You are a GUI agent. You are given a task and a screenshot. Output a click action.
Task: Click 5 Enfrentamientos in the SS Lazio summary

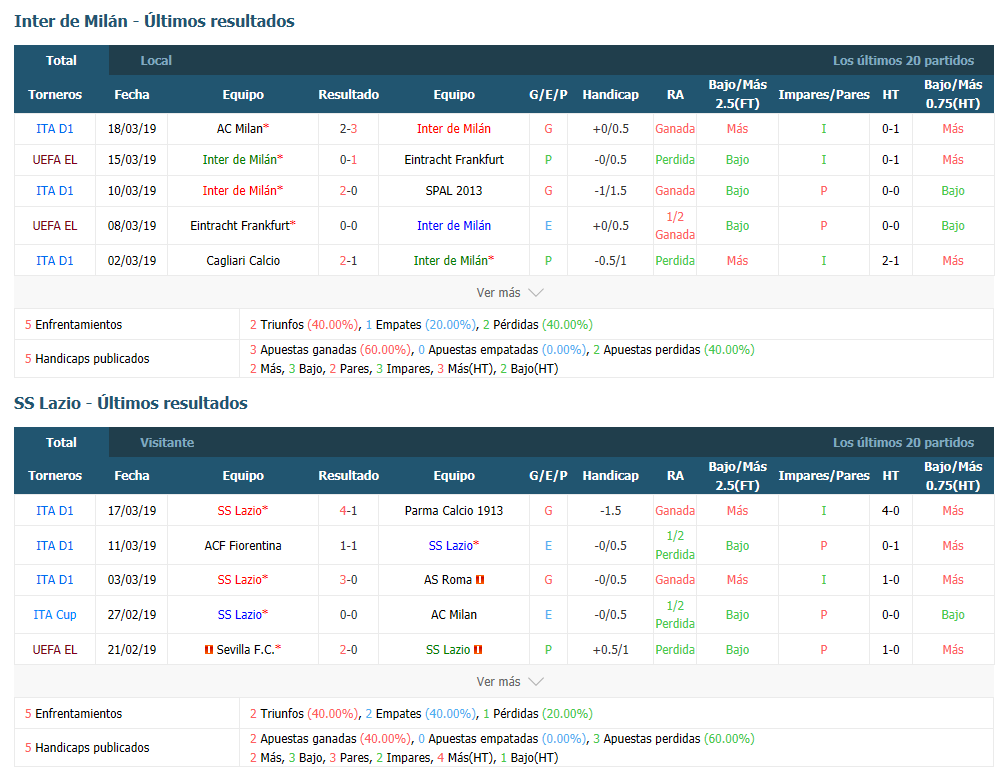[x=73, y=713]
